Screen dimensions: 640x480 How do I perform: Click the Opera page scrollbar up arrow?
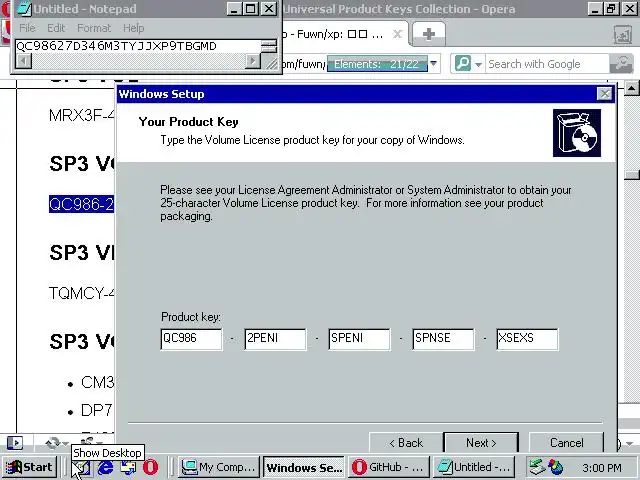pos(632,88)
